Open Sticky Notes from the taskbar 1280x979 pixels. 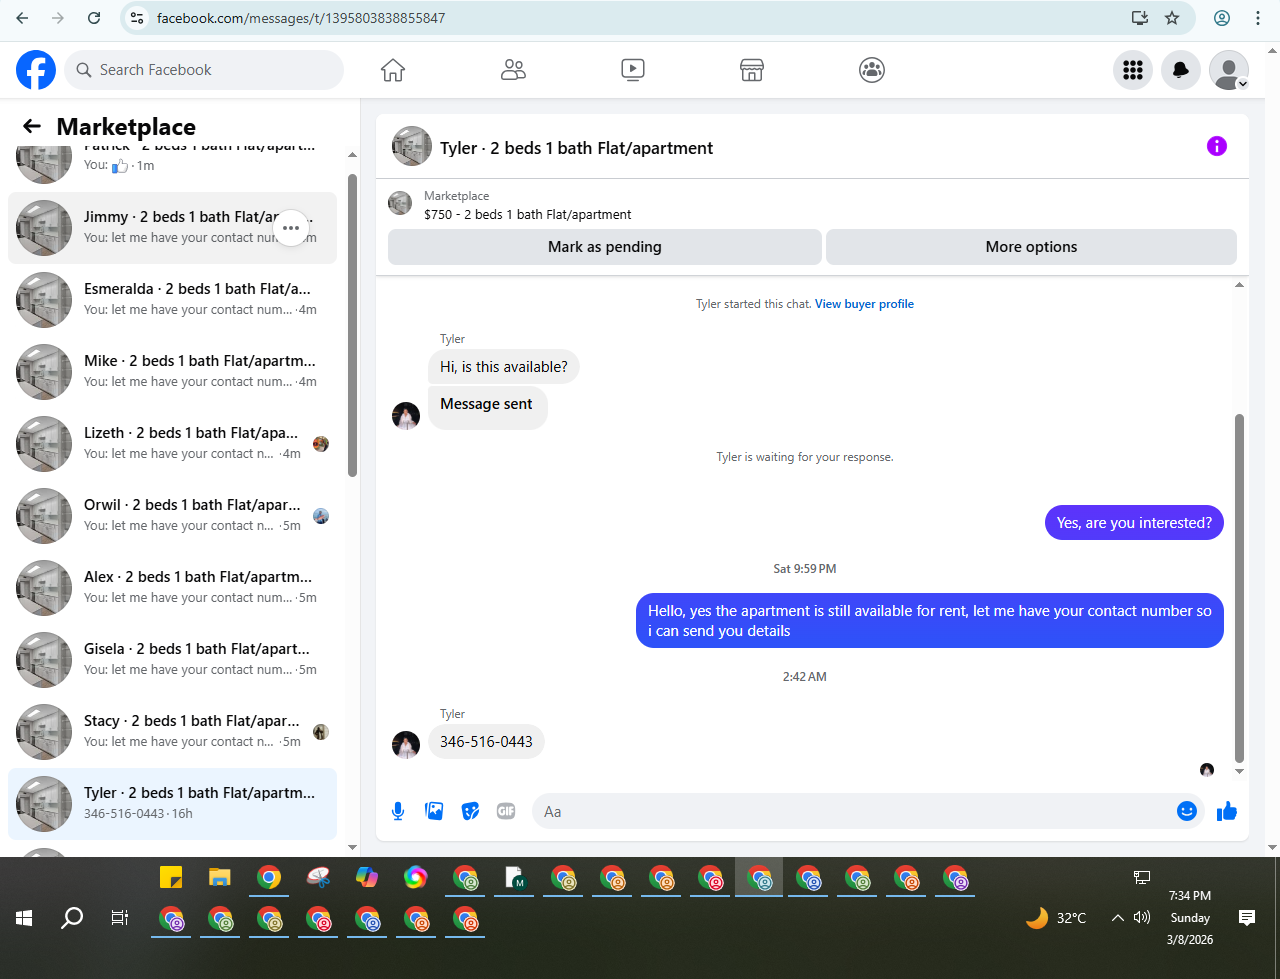[171, 878]
